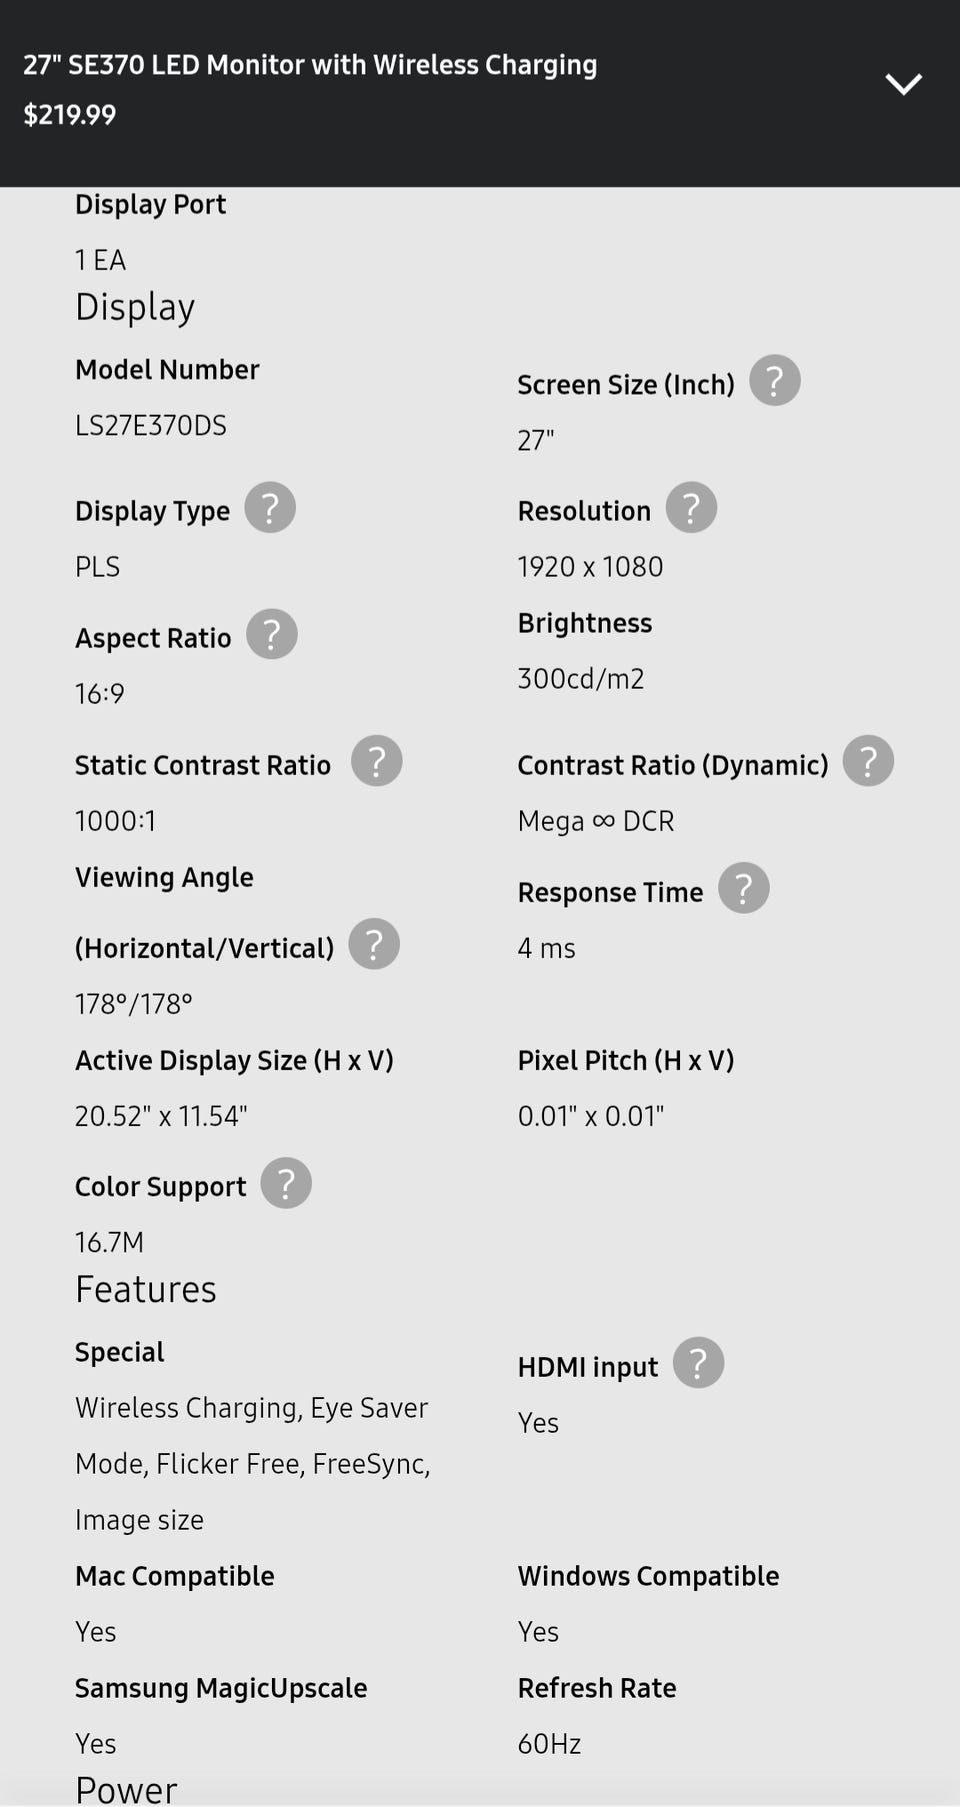Click the Features section heading

[146, 1290]
